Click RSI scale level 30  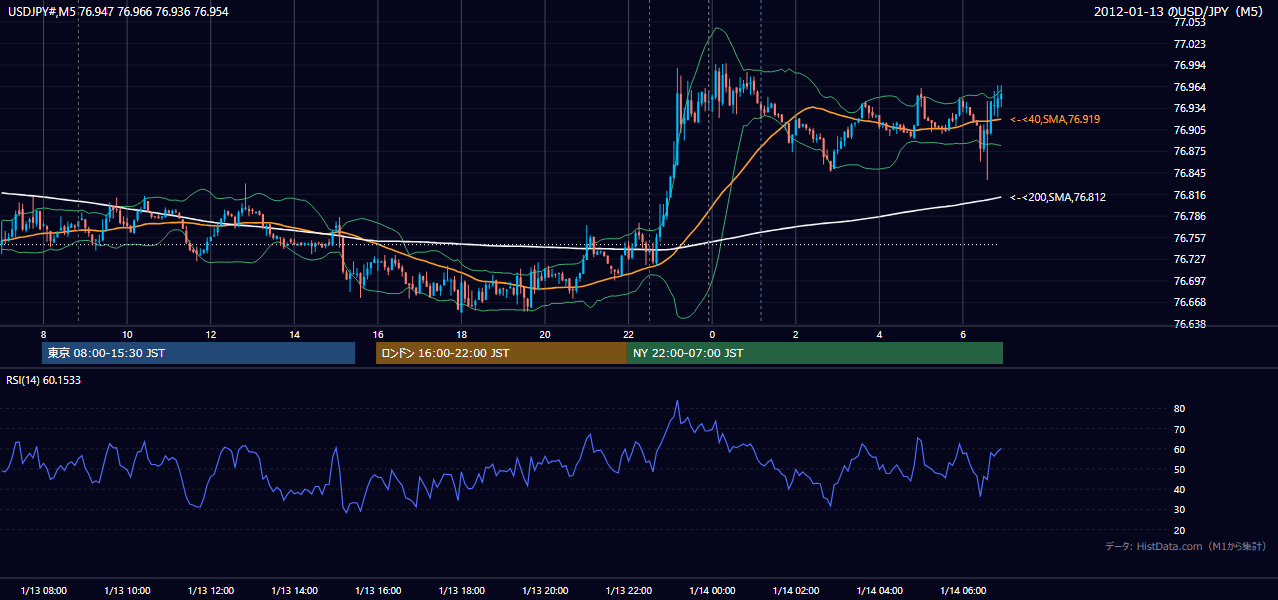pos(1179,510)
